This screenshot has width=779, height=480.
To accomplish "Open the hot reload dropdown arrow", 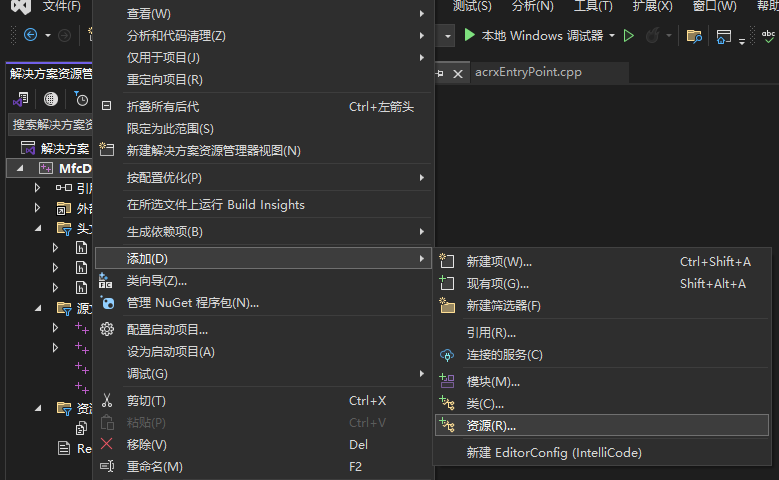I will pyautogui.click(x=669, y=36).
